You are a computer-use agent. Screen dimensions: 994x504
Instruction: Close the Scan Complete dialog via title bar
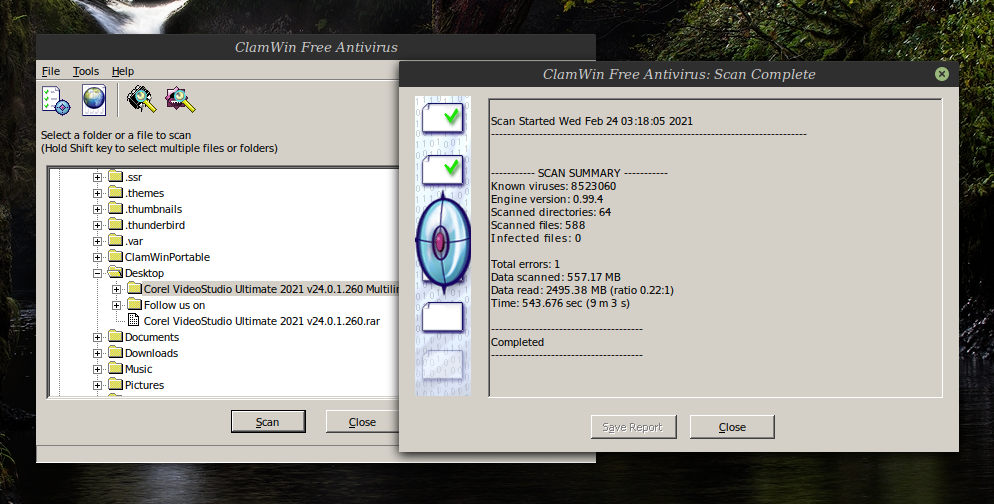942,74
